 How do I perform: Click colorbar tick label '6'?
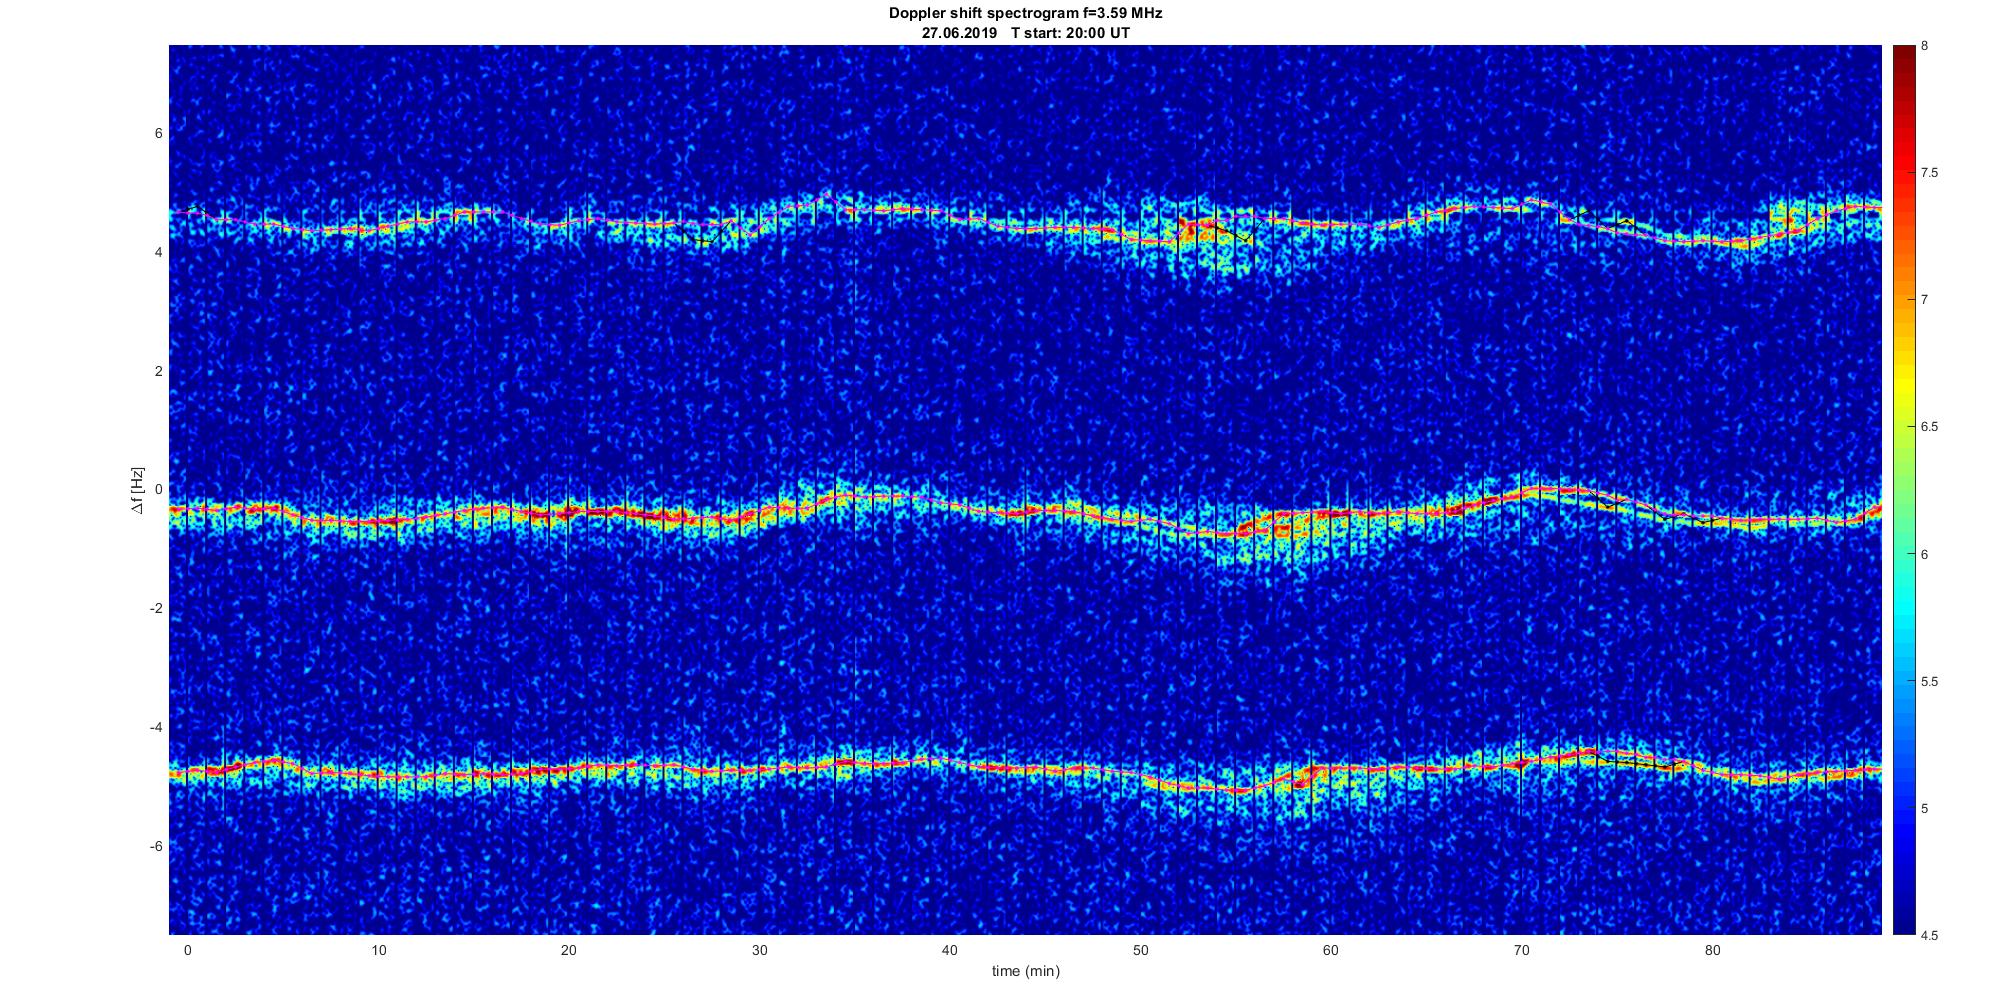1925,554
